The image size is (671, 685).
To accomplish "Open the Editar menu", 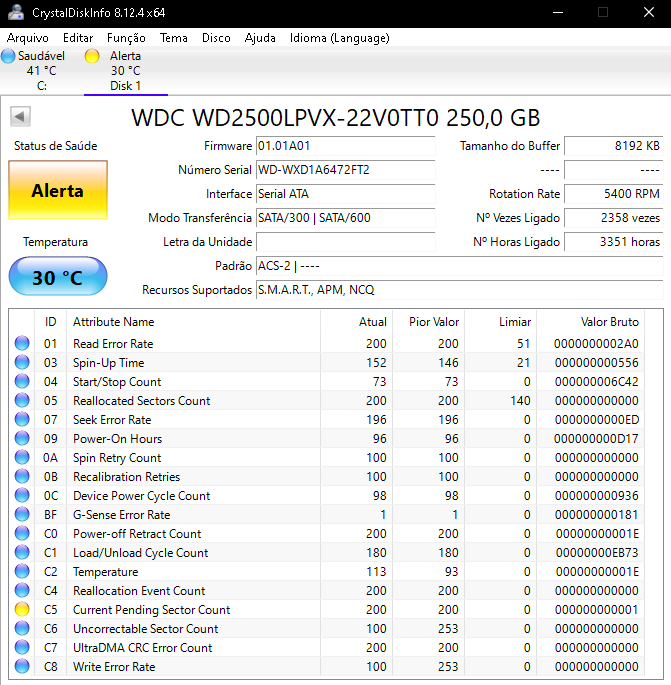I will click(x=78, y=38).
